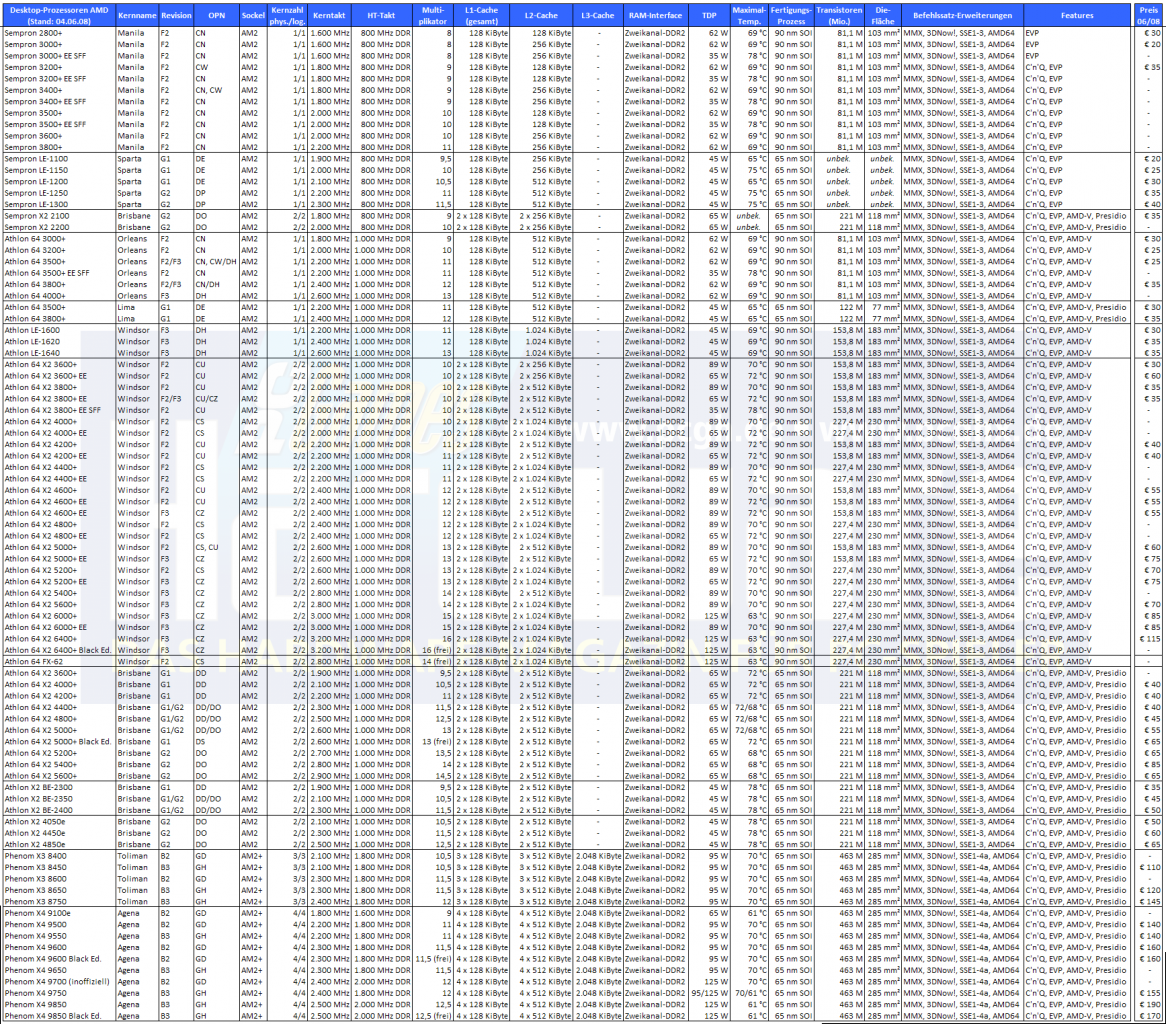Select the Phenom X3 8400 cell
This screenshot has height=1024, width=1166.
point(59,856)
